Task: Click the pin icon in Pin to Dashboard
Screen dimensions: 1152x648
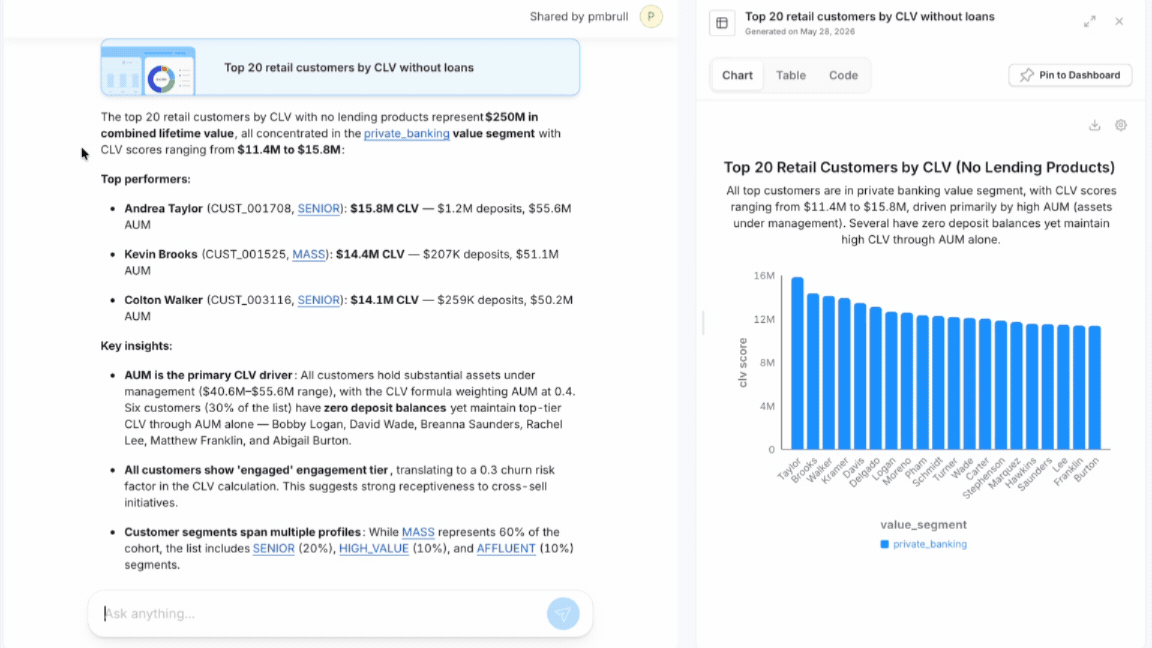Action: click(1026, 75)
